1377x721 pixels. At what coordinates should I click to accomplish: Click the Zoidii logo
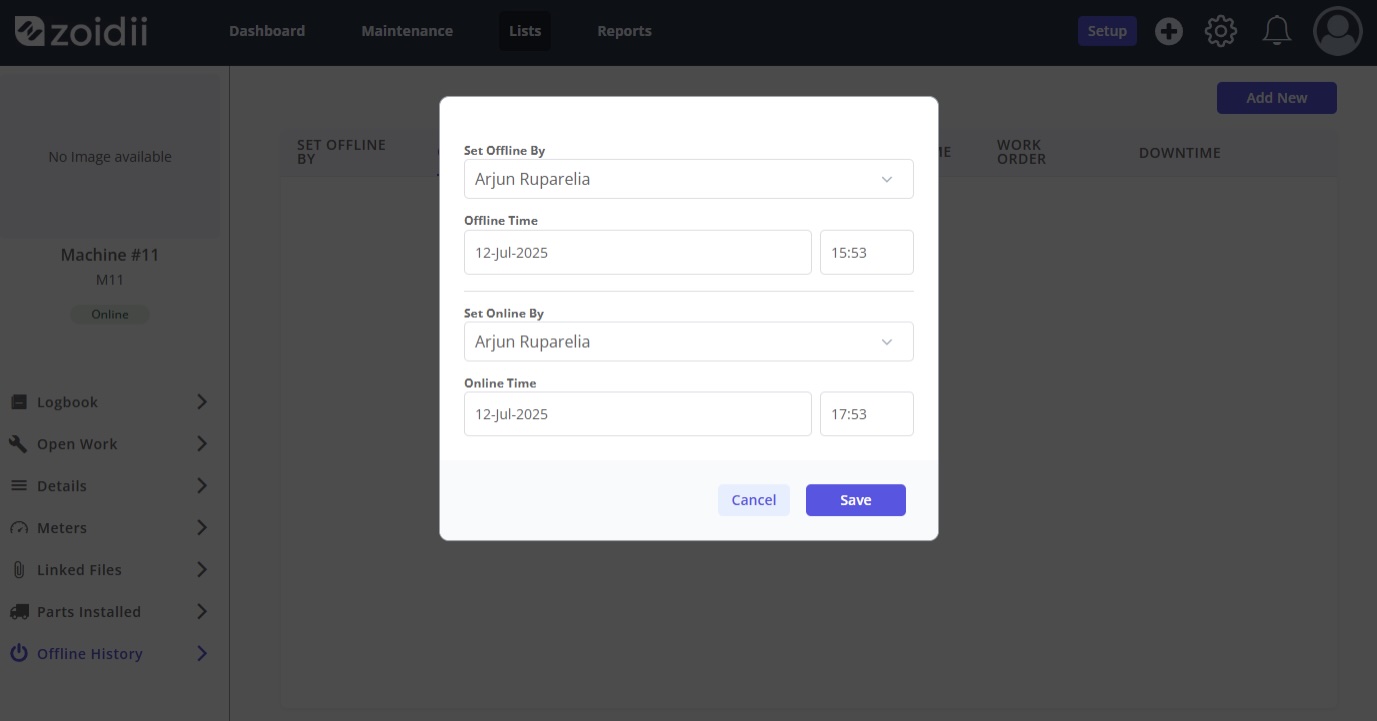81,31
